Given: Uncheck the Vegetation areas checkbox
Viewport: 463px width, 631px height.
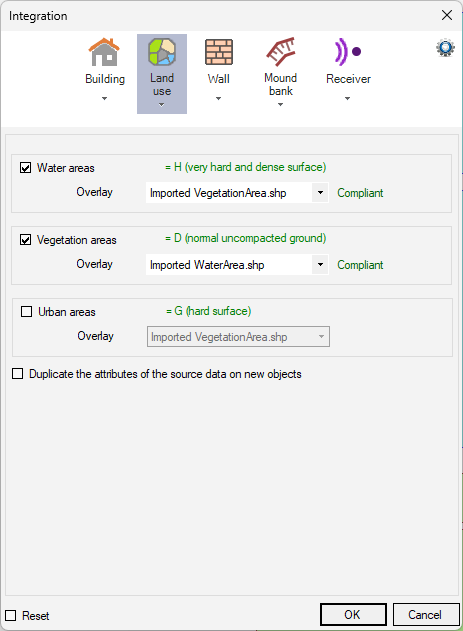Looking at the screenshot, I should coord(25,240).
